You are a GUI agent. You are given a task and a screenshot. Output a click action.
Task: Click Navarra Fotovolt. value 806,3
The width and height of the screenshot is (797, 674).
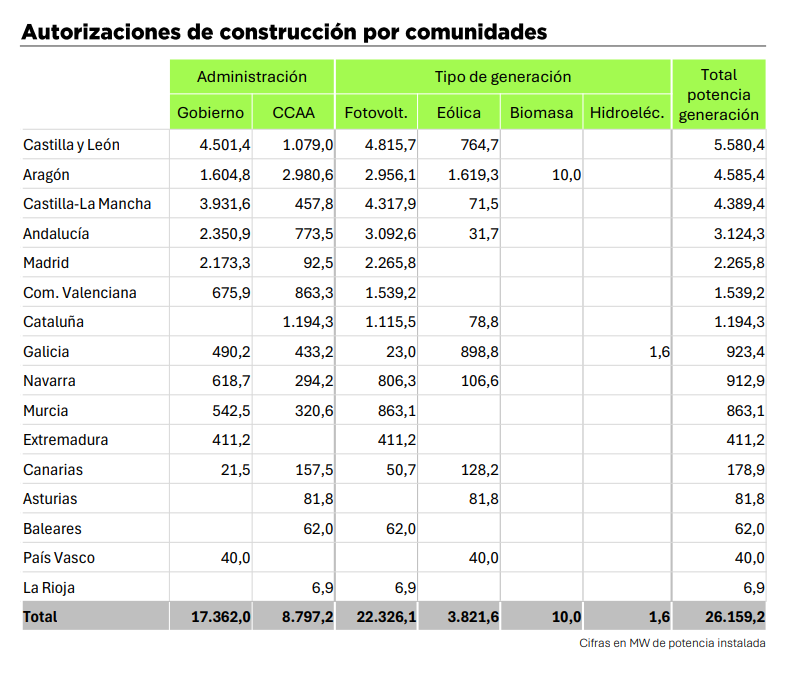click(x=396, y=381)
